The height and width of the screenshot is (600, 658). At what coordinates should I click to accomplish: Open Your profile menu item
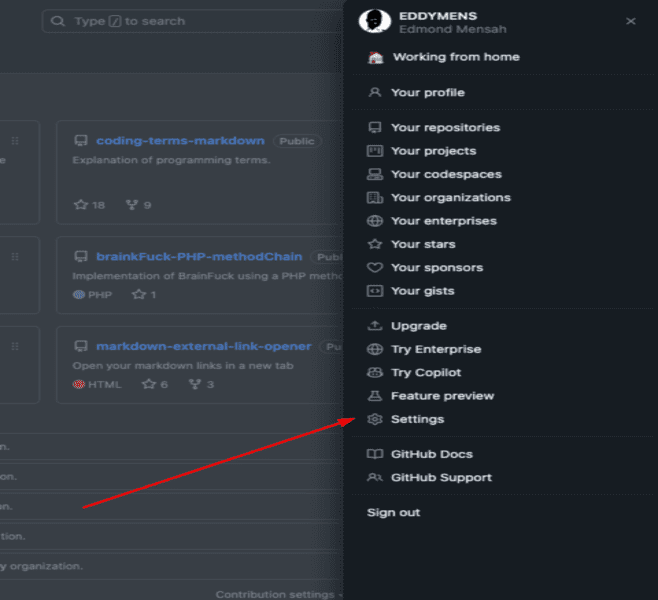428,93
